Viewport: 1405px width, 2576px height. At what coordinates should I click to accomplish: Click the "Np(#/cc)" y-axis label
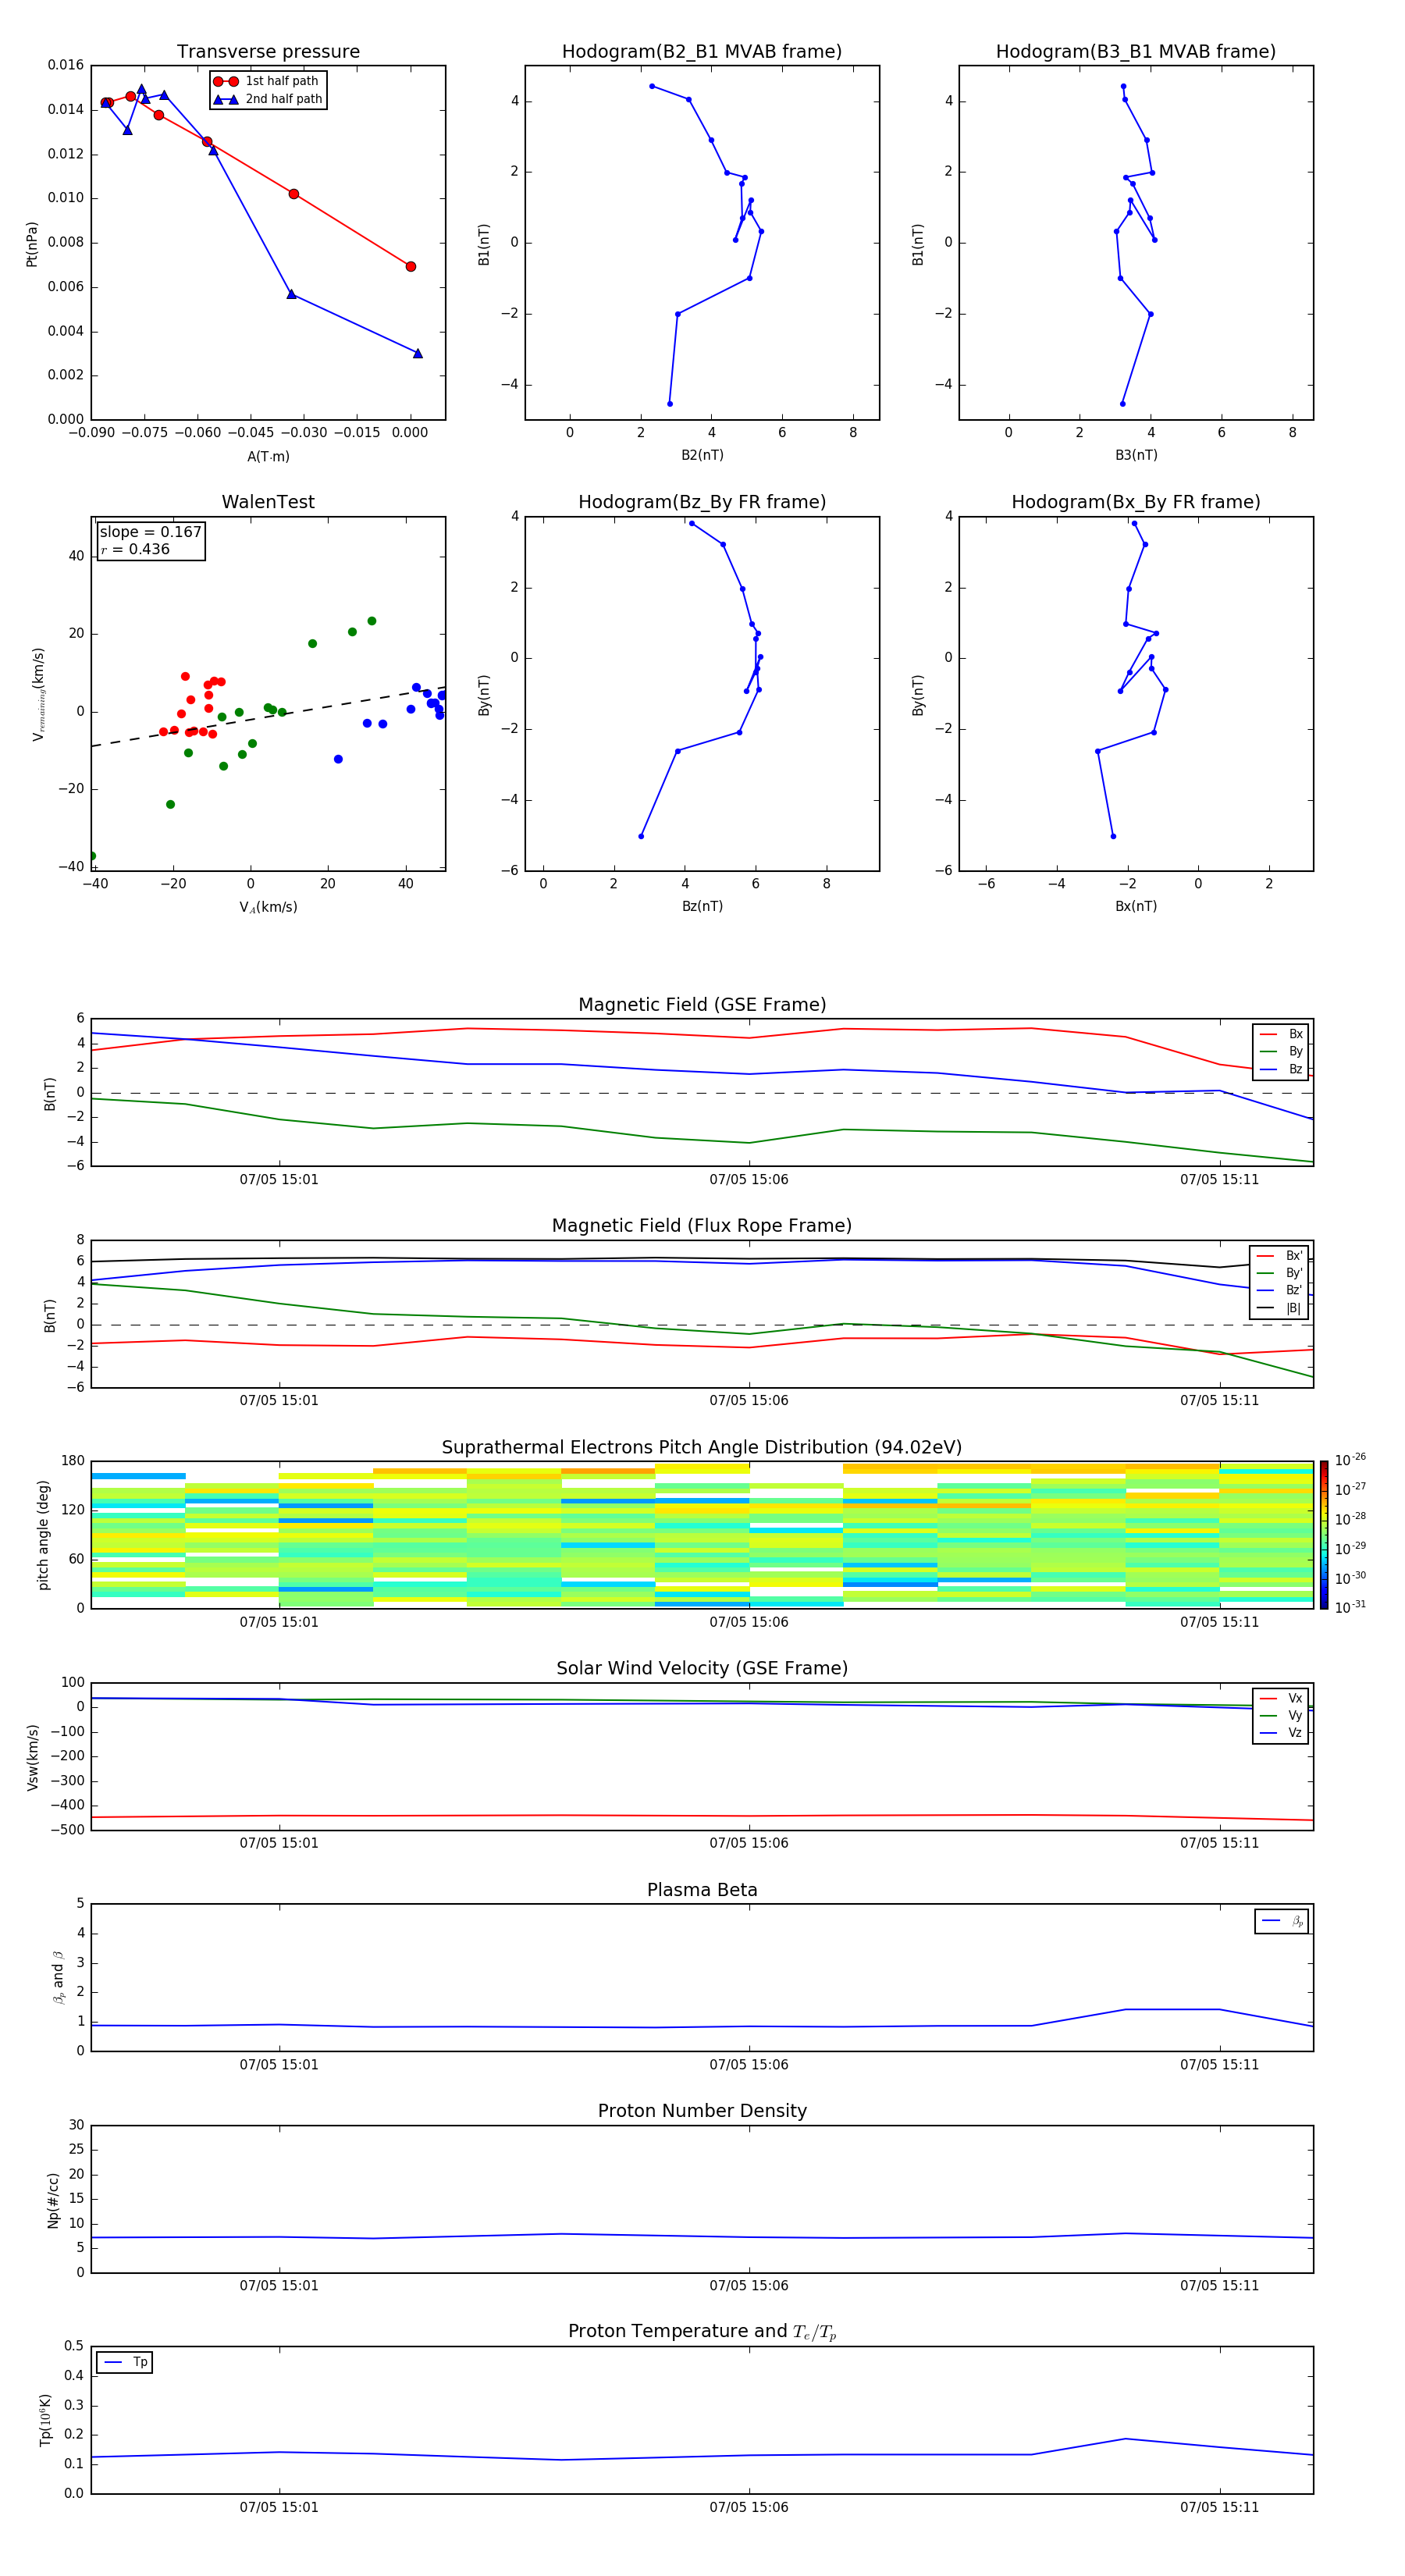[x=53, y=2199]
